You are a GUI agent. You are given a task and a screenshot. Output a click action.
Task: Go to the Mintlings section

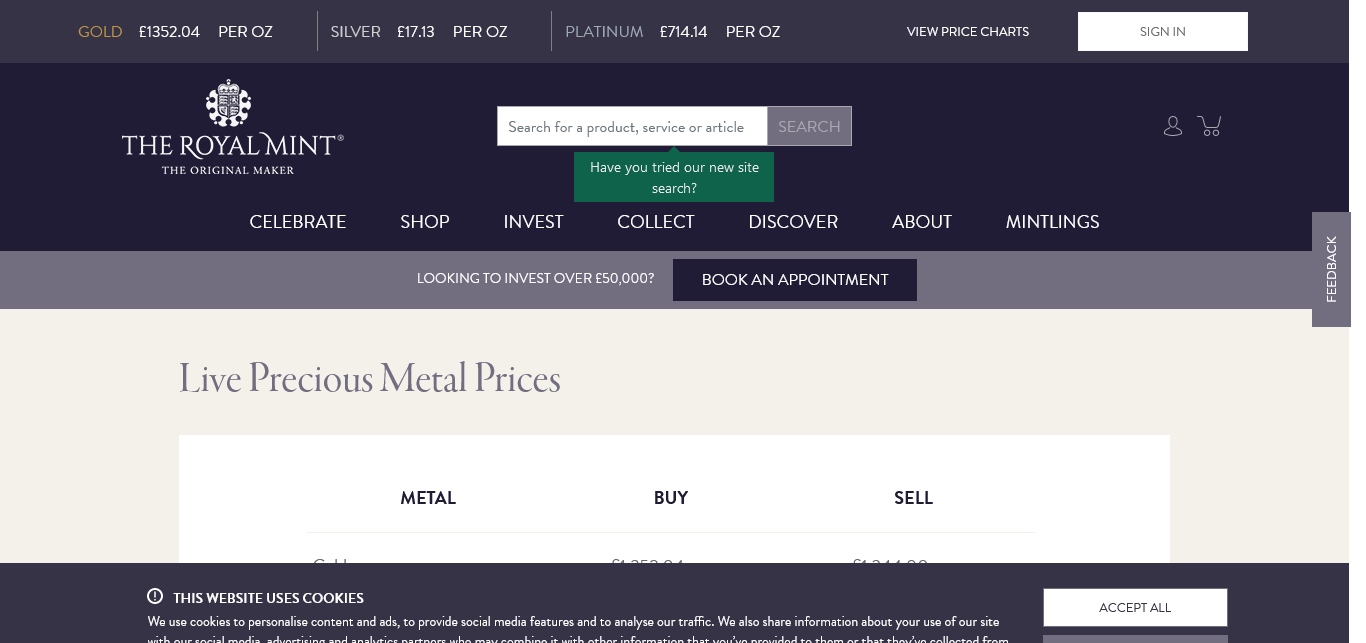pyautogui.click(x=1052, y=222)
